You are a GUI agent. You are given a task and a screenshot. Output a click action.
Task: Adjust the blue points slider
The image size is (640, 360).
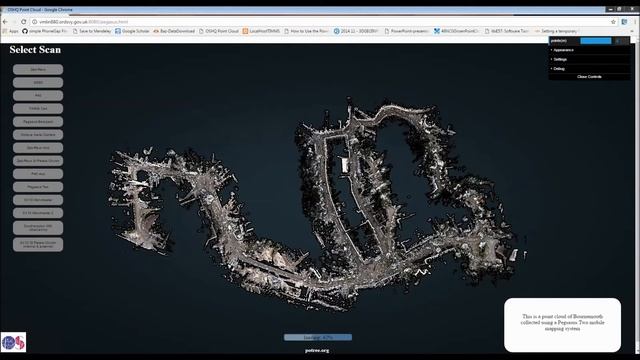coord(596,41)
